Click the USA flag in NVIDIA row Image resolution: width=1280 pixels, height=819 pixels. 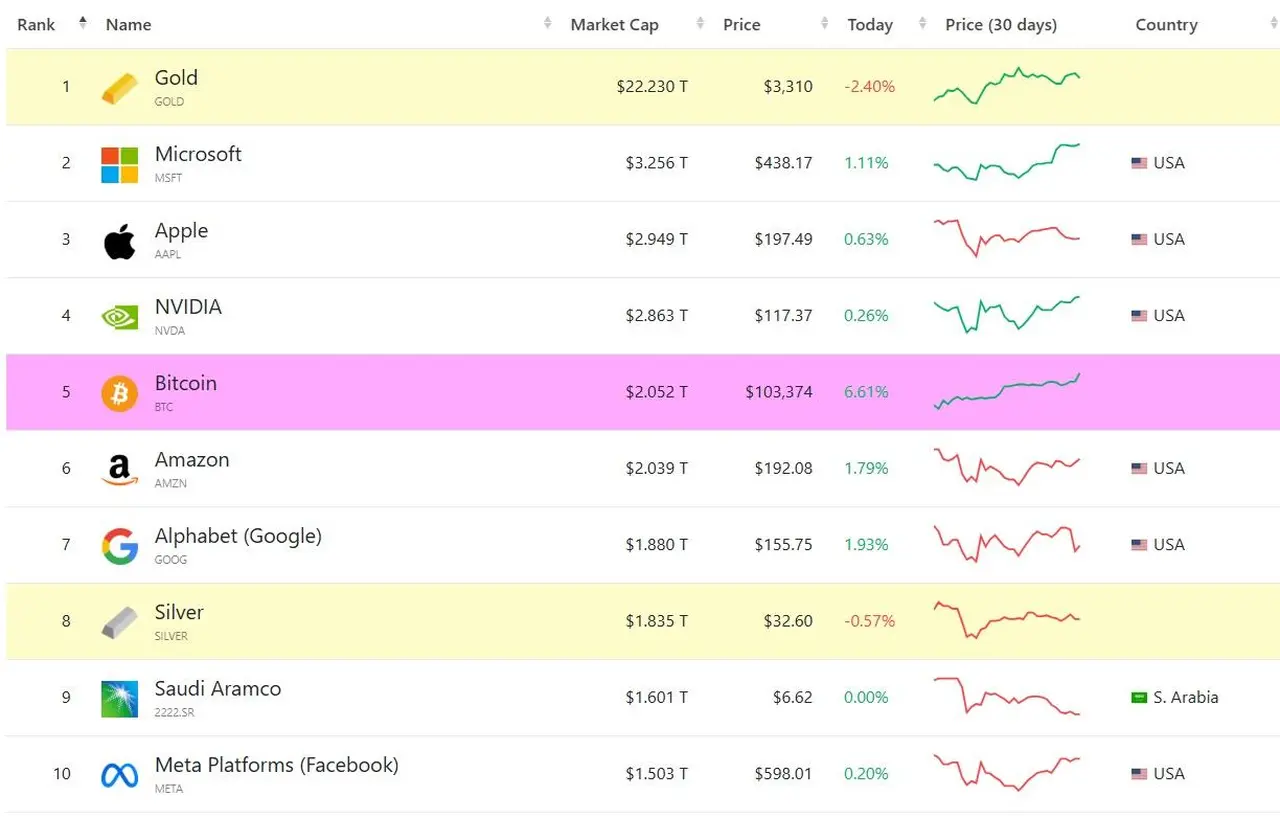coord(1139,316)
